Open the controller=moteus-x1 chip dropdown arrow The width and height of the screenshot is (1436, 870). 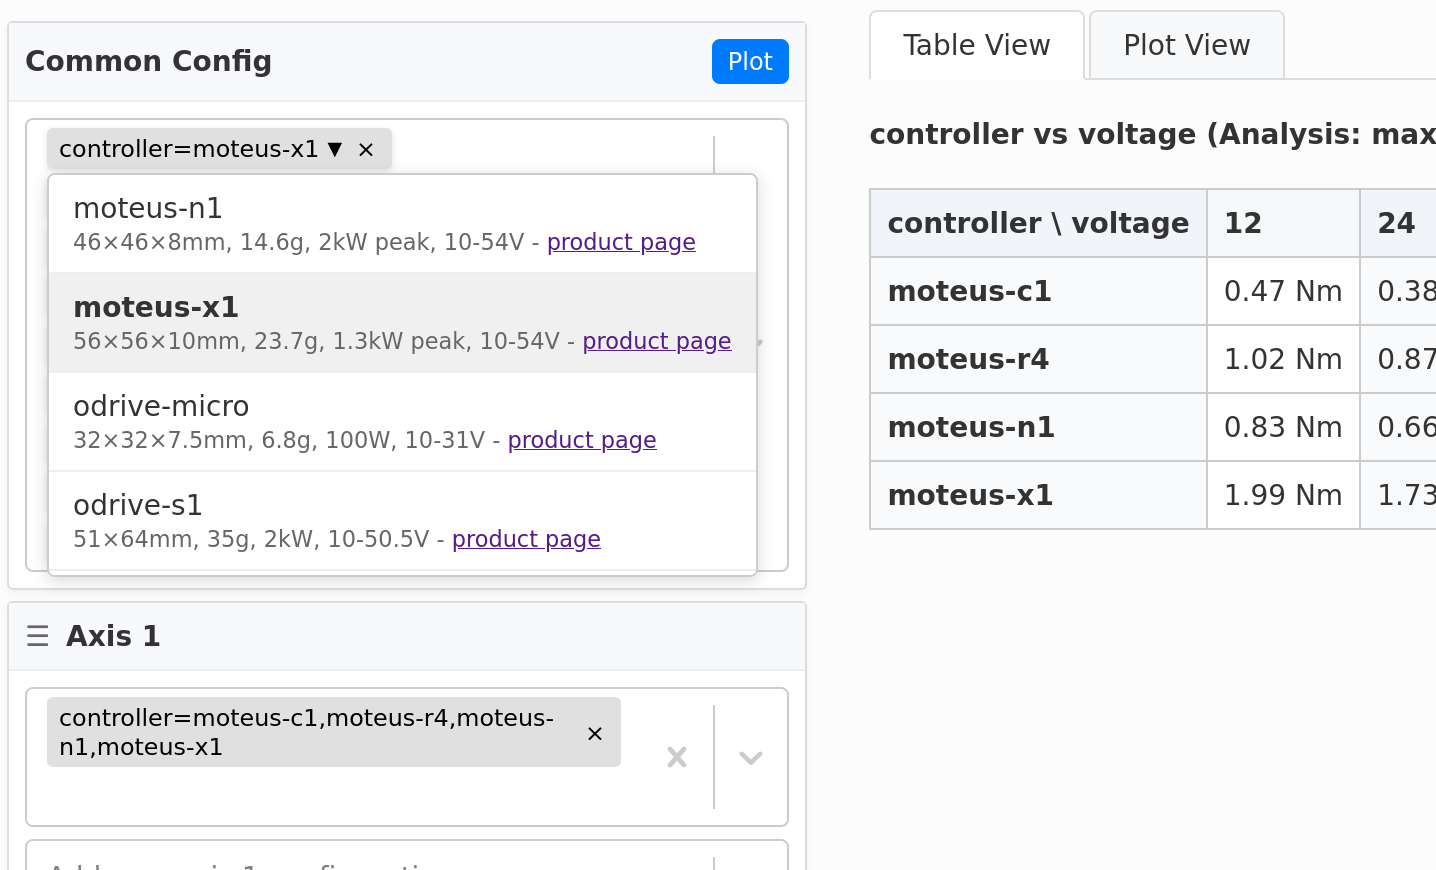pyautogui.click(x=335, y=149)
